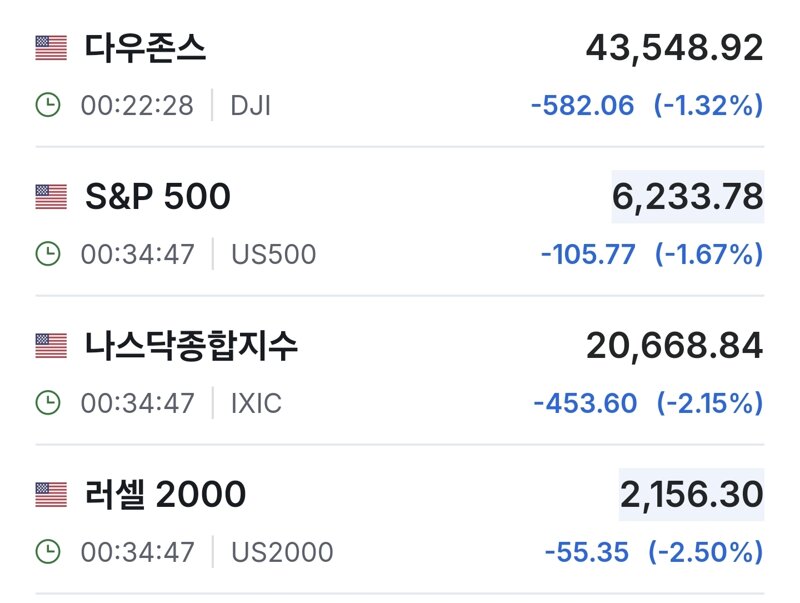Screen dimensions: 800x603
Task: Click the US flag icon beside 다우존스
Action: 51,48
